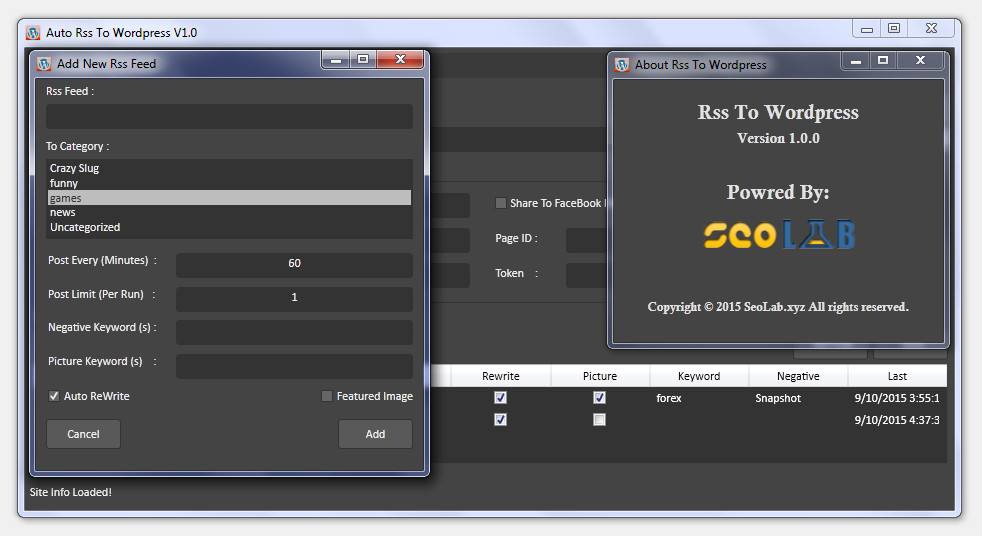Image resolution: width=982 pixels, height=536 pixels.
Task: Uncheck Picture checkbox in the forex row
Action: [x=599, y=398]
